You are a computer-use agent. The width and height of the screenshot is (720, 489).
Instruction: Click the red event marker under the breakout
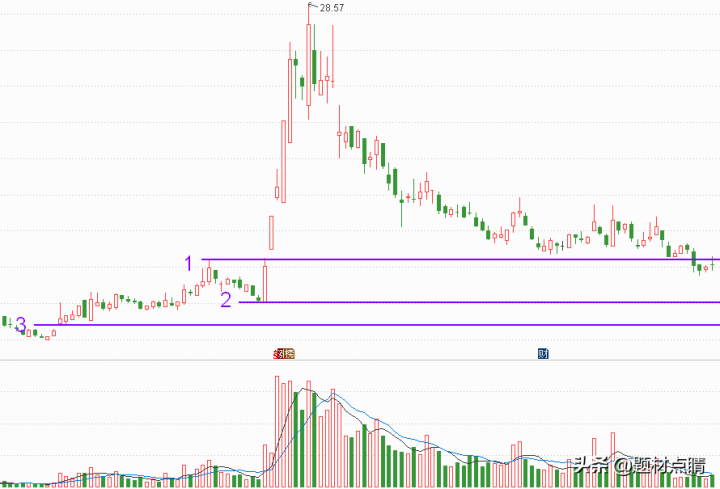click(285, 354)
